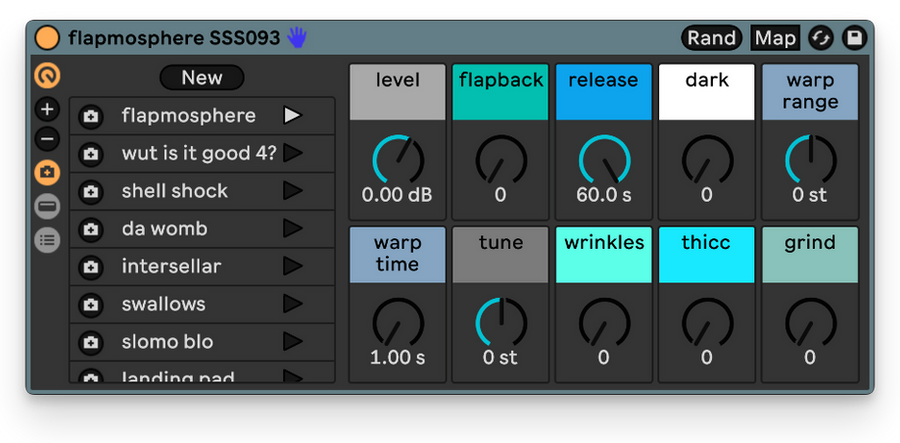Select the da womb variation name
This screenshot has height=443, width=900.
point(164,228)
